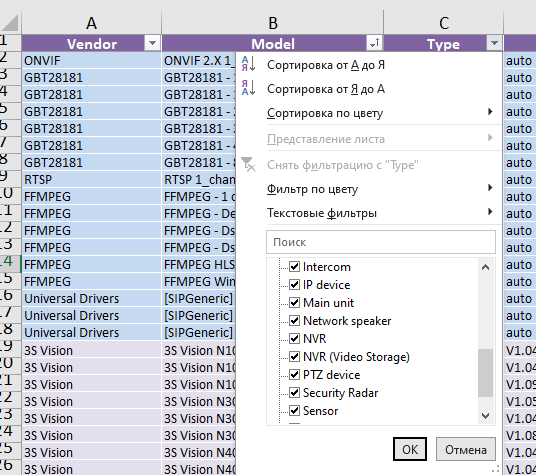This screenshot has height=475, width=536.
Task: Toggle the Intercom checkbox
Action: tap(294, 267)
